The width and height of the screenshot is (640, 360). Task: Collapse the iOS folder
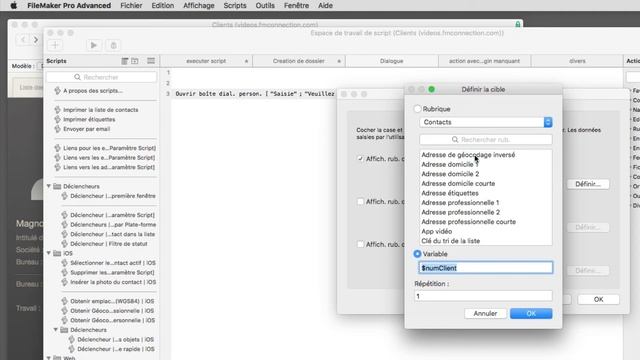49,253
